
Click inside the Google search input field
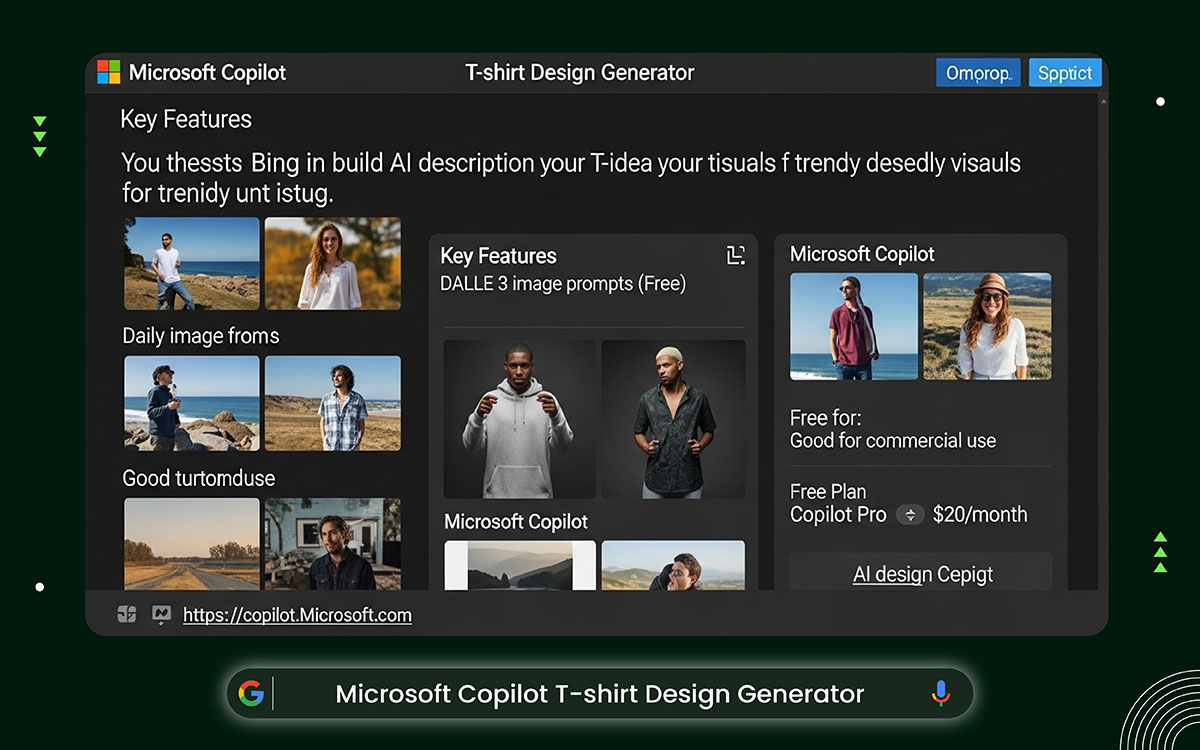point(600,693)
